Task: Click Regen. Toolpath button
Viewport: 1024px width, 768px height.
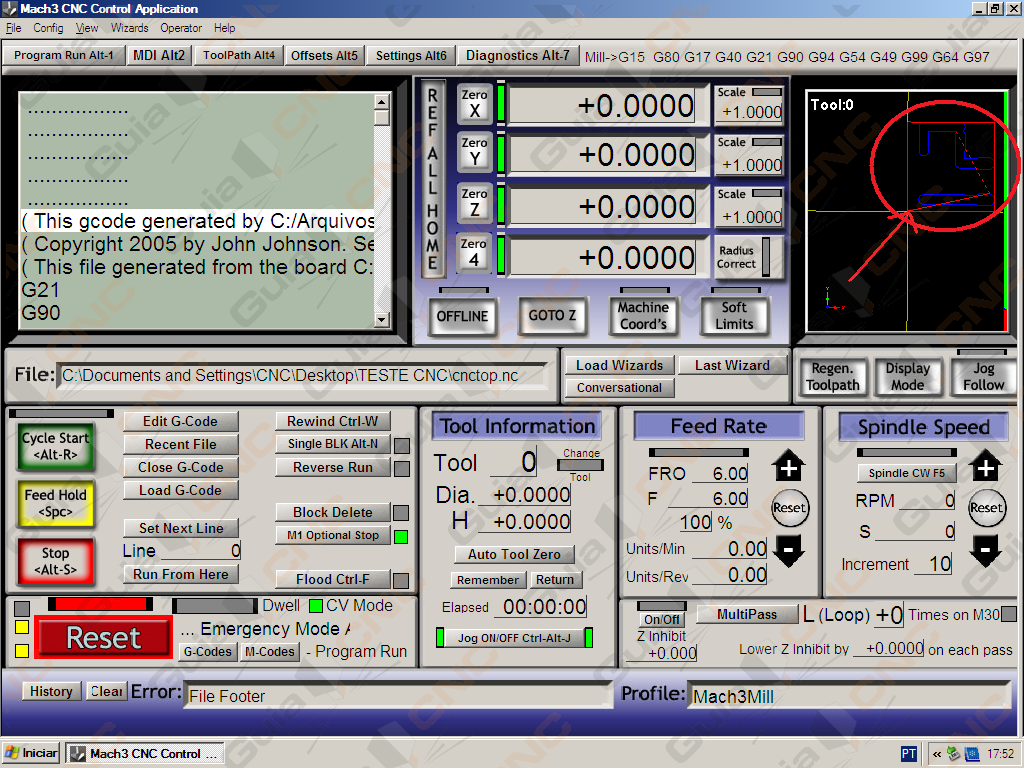Action: [x=833, y=377]
